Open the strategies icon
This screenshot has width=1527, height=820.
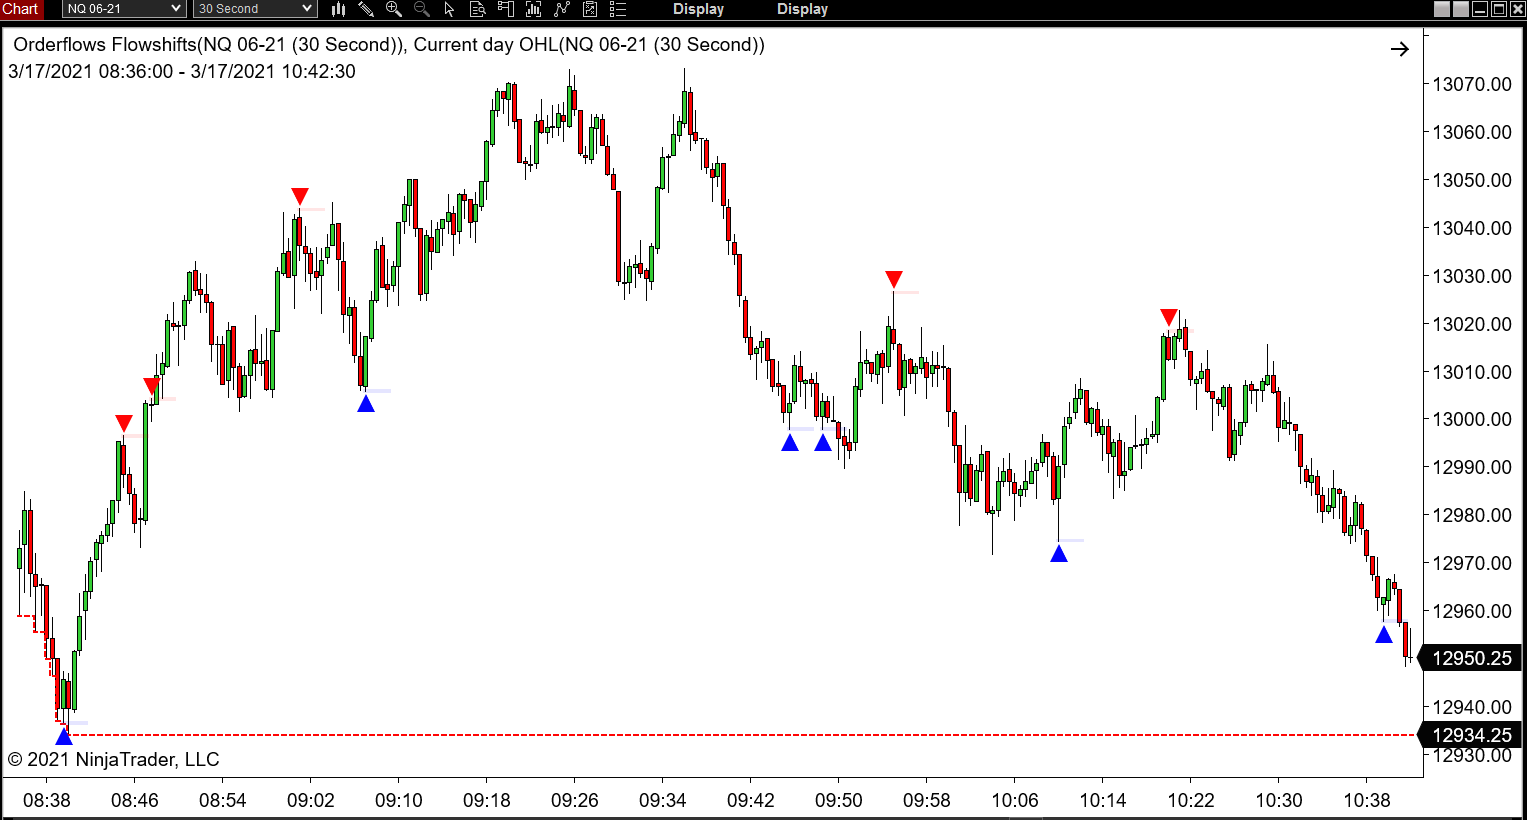click(590, 9)
